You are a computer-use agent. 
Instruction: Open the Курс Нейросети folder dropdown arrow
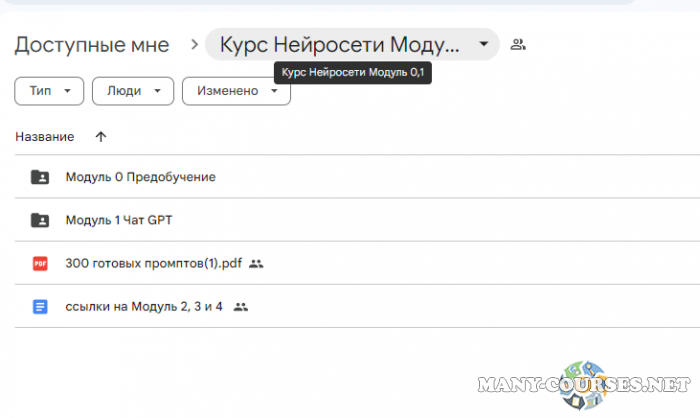[483, 44]
